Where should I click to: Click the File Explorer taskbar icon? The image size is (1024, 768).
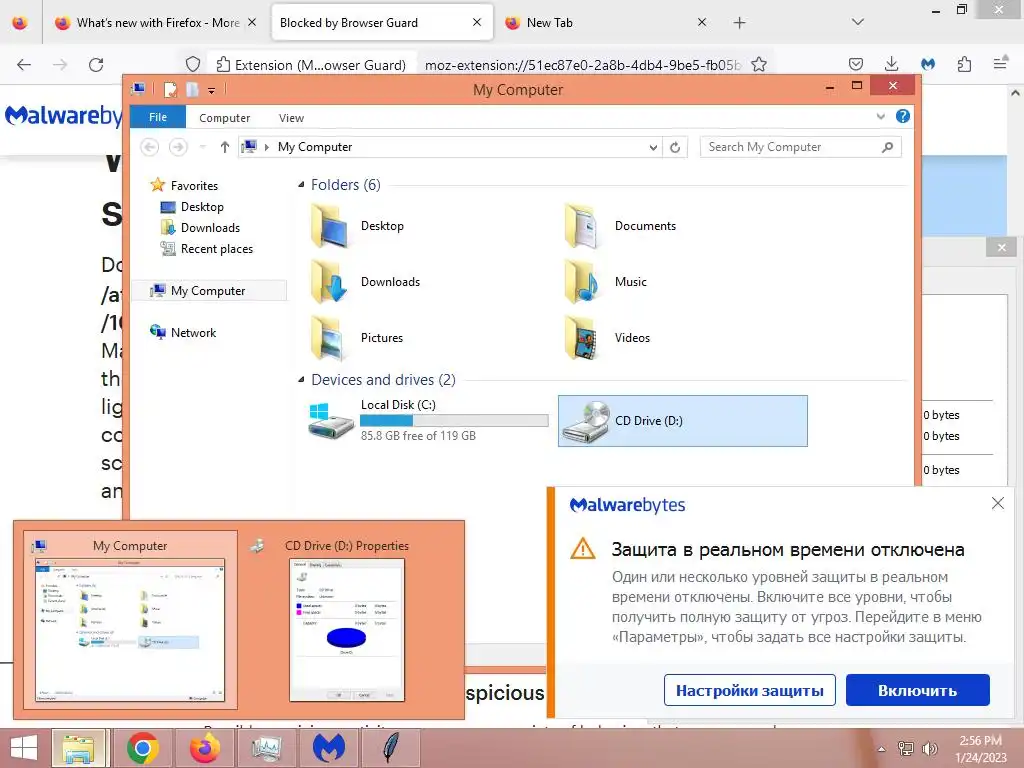[x=80, y=748]
